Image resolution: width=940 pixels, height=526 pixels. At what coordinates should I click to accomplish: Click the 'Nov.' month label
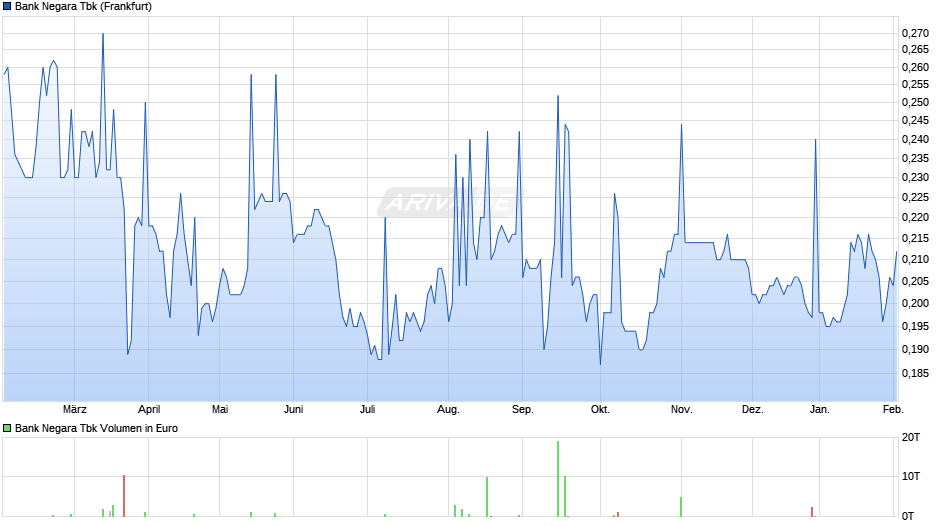[x=682, y=410]
